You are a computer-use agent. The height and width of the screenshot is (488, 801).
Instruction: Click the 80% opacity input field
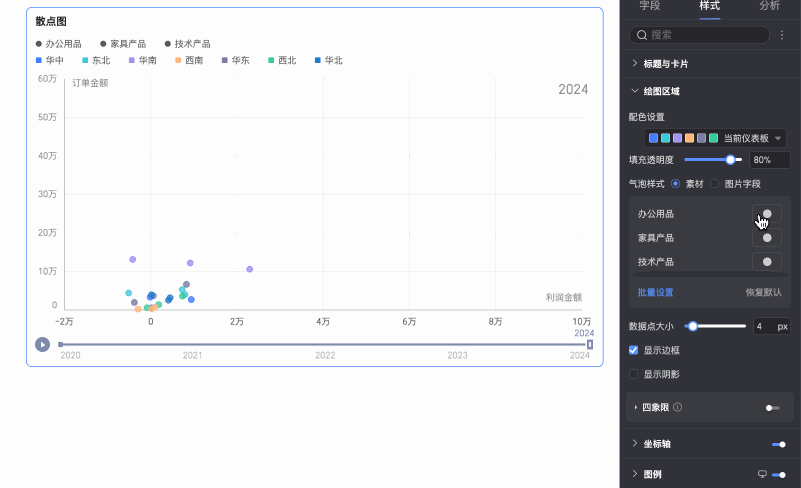(769, 160)
